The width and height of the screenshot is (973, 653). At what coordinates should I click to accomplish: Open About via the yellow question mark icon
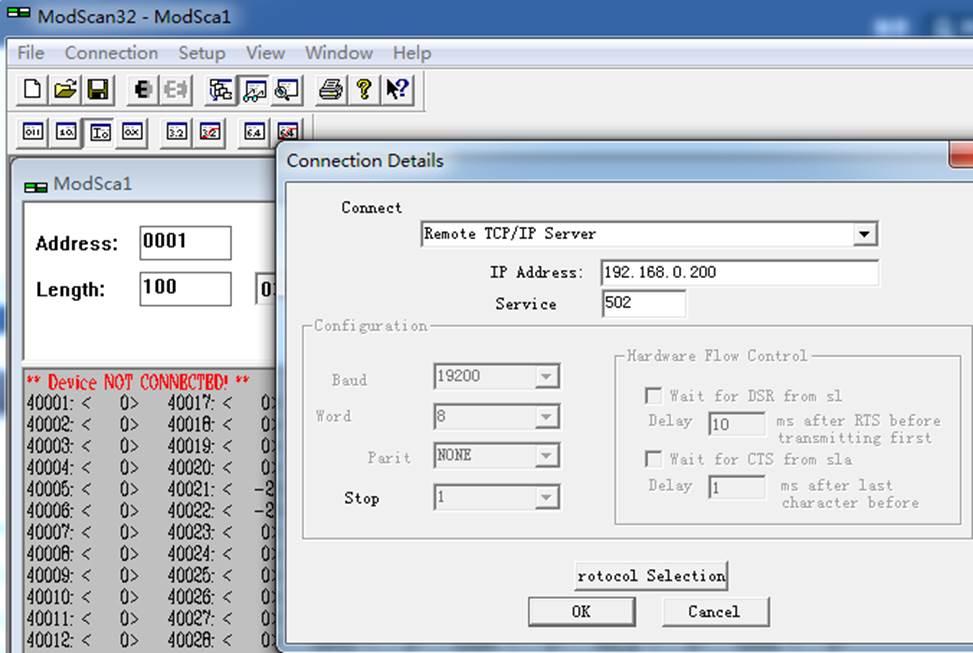coord(364,89)
